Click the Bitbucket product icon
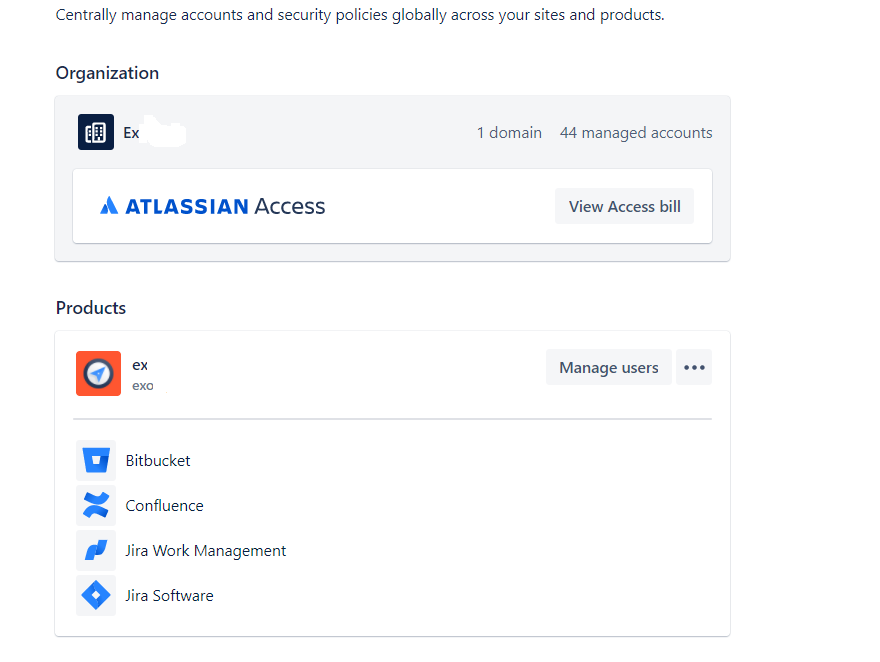 click(x=96, y=461)
